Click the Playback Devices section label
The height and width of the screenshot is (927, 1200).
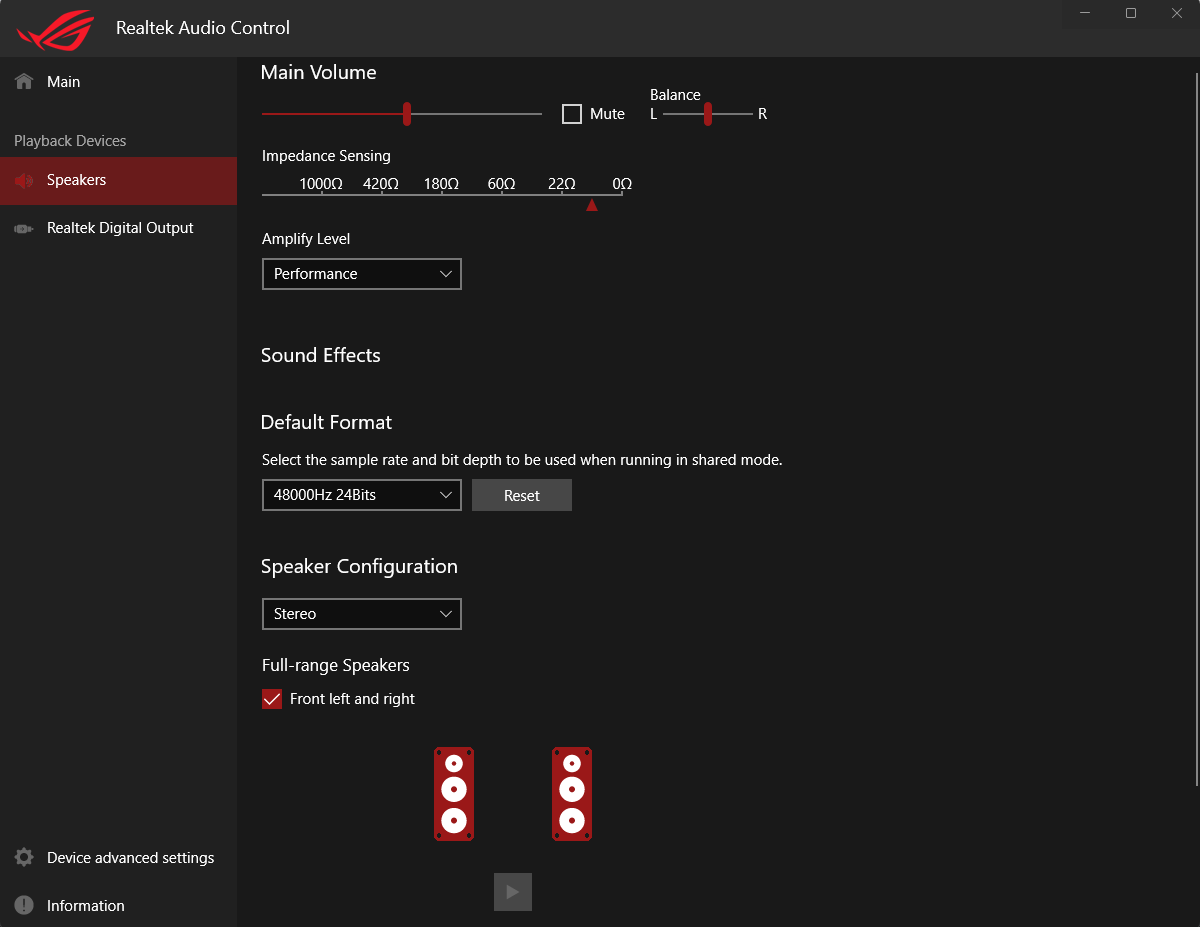[70, 141]
